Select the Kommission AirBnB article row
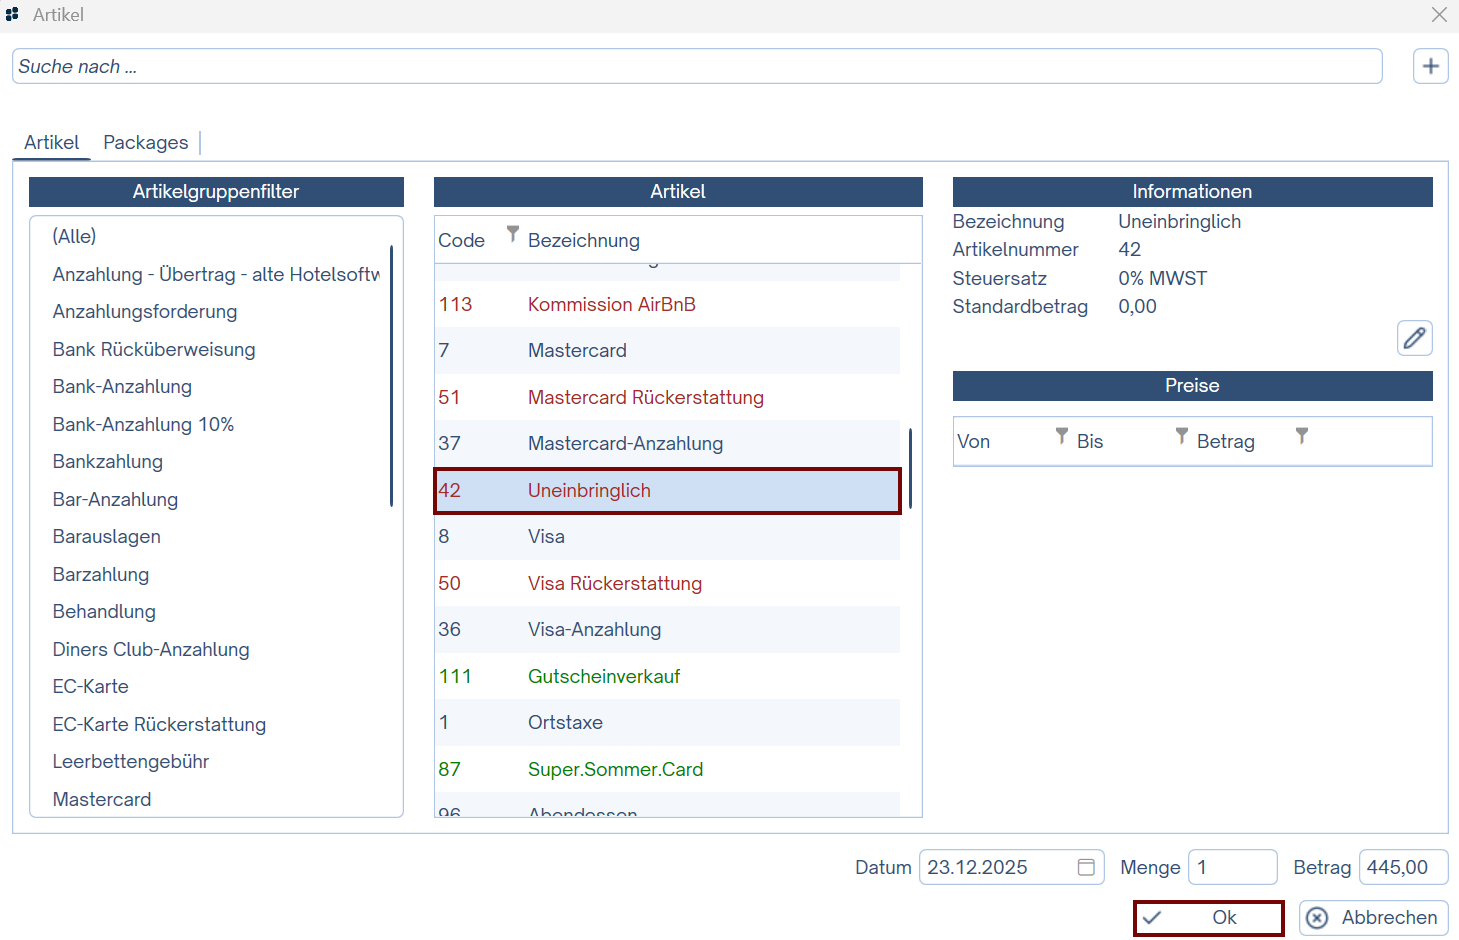The height and width of the screenshot is (940, 1459). [611, 305]
